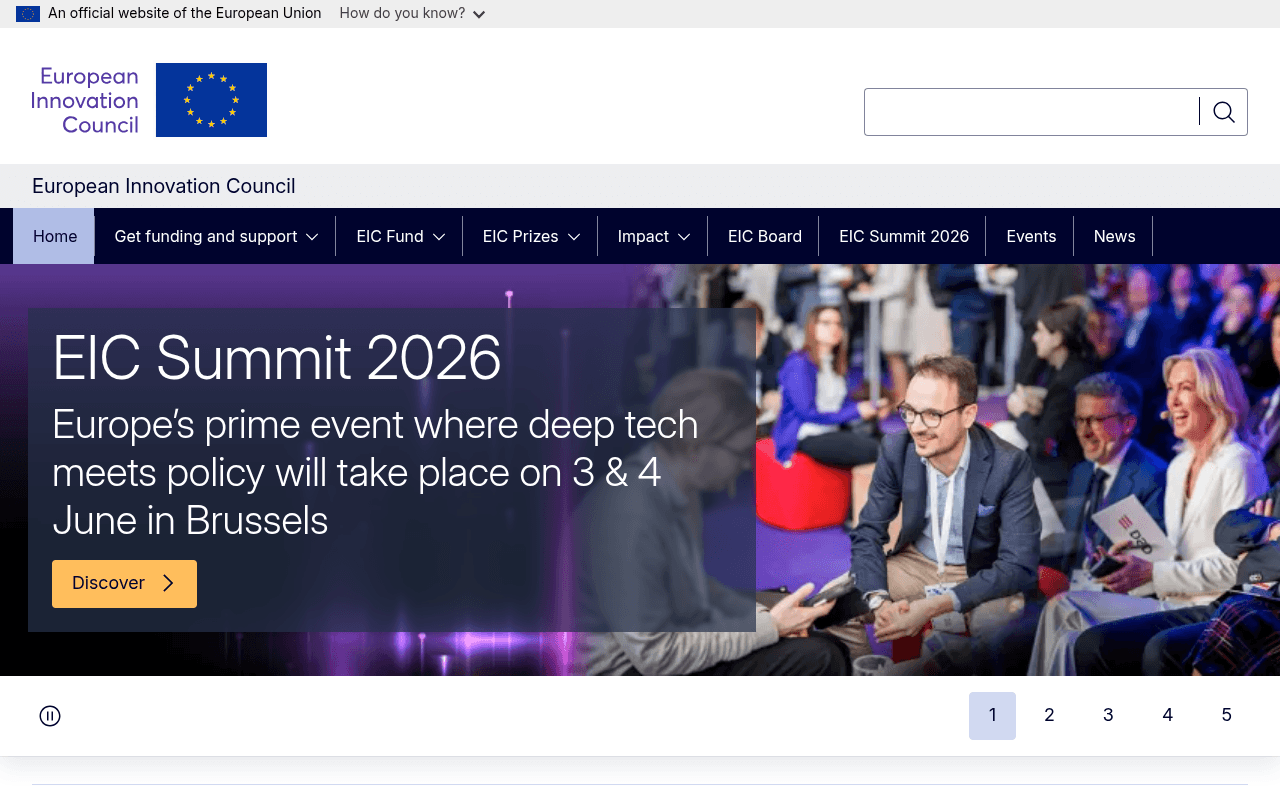The image size is (1280, 800).
Task: Click the 'EIC Summit 2026' banner heading
Action: point(277,358)
